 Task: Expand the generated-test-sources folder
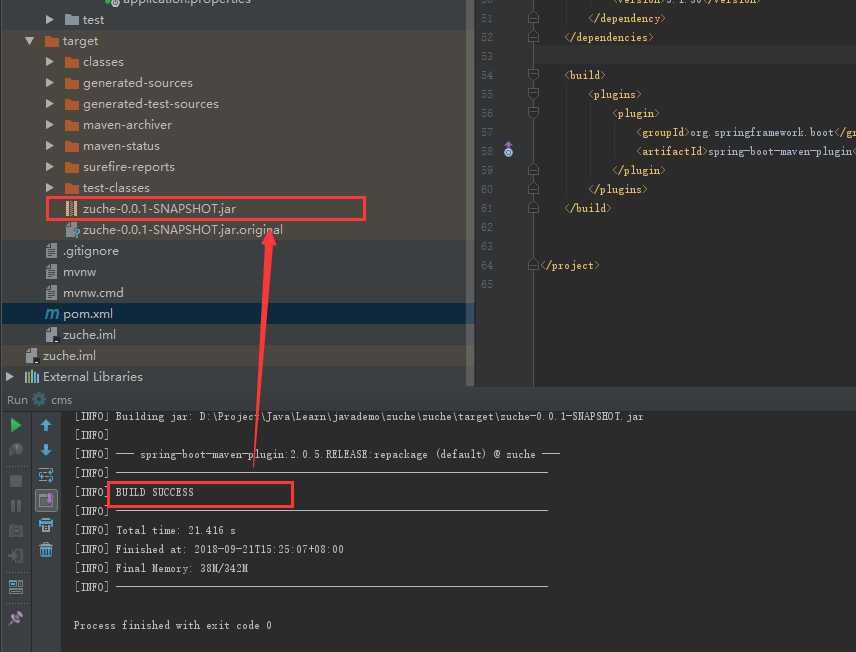click(x=50, y=104)
